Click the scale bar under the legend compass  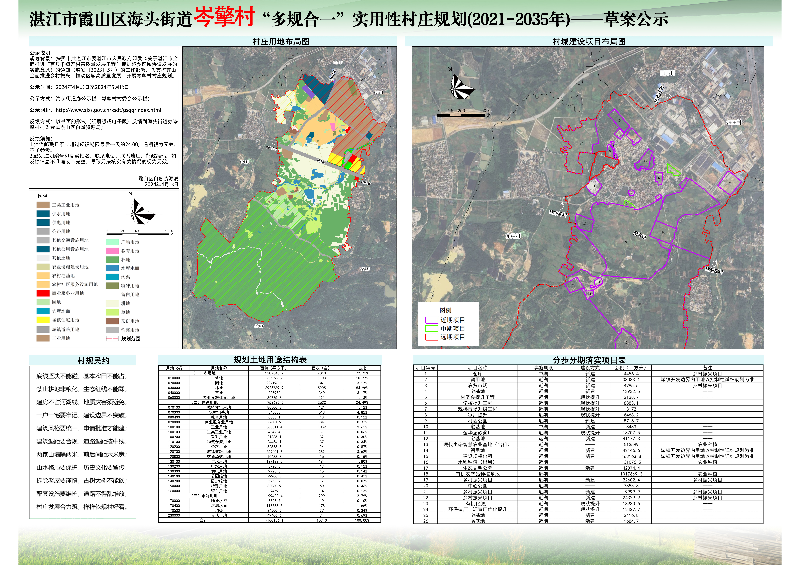141,233
